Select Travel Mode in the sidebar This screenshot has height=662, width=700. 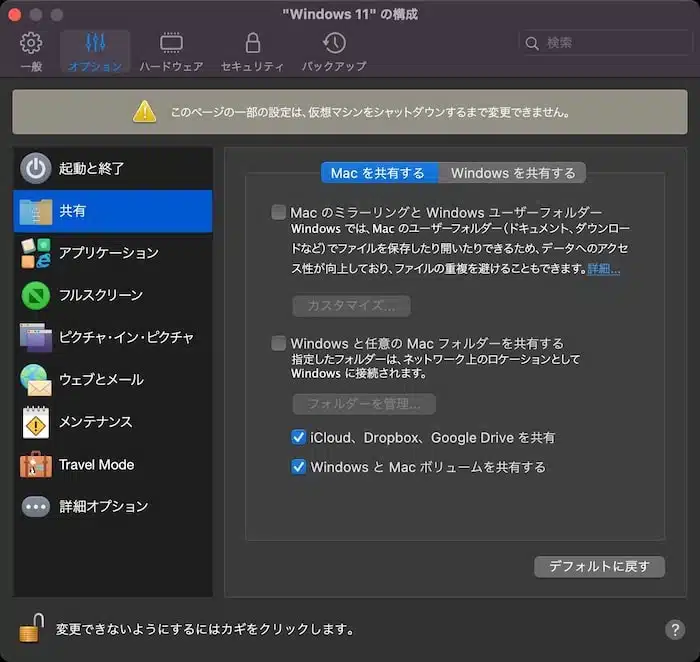coord(113,465)
